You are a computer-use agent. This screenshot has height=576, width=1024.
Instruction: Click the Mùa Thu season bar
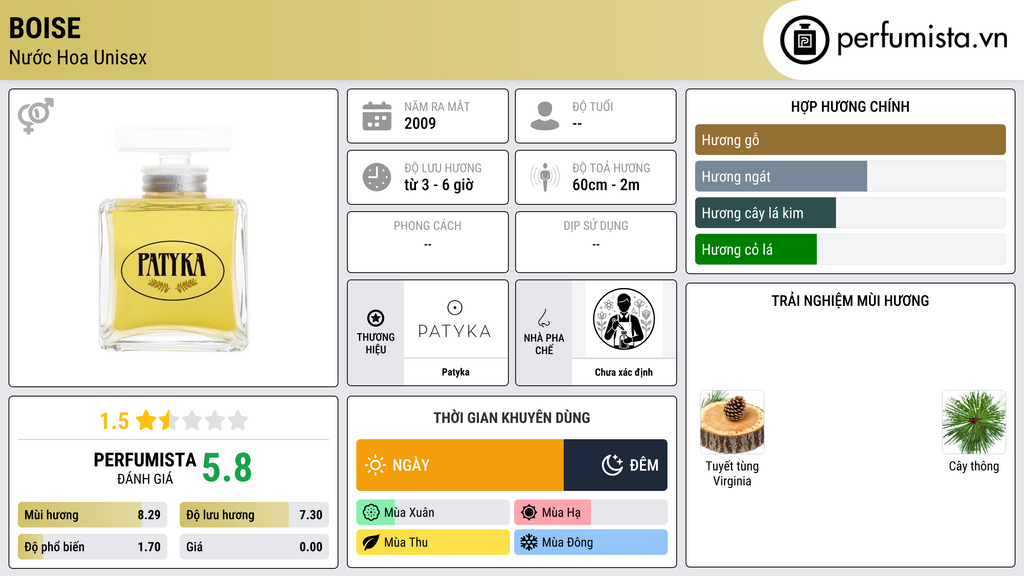pyautogui.click(x=433, y=542)
